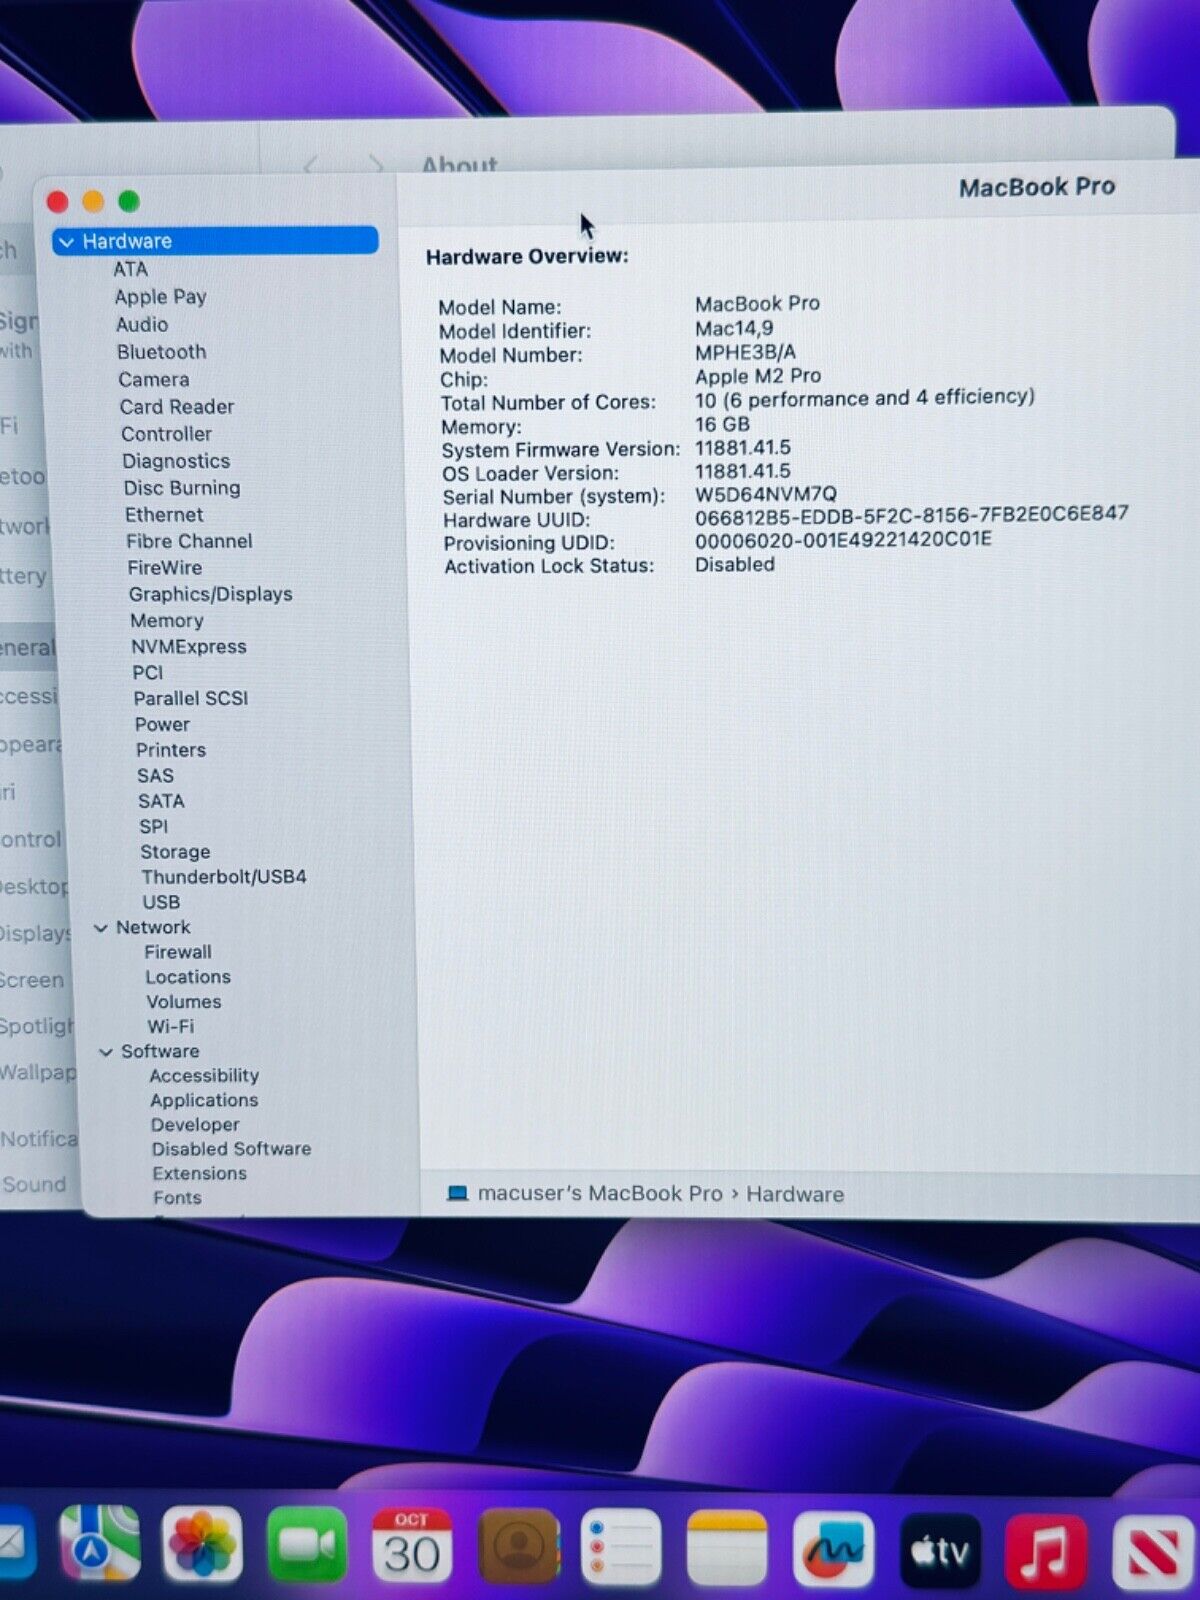The width and height of the screenshot is (1200, 1600).
Task: Open the Maps app in the Dock
Action: pyautogui.click(x=99, y=1542)
